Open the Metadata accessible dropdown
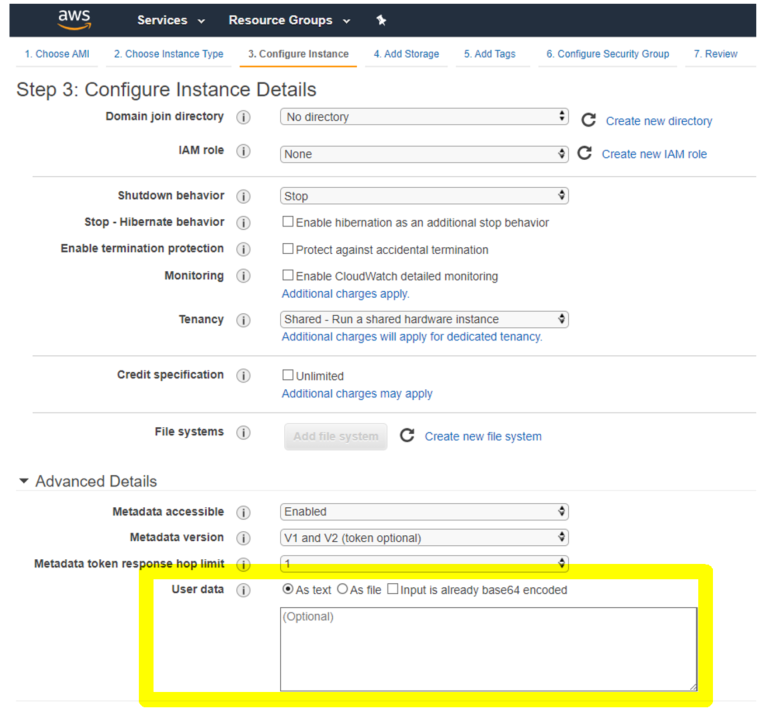This screenshot has width=763, height=714. tap(424, 512)
